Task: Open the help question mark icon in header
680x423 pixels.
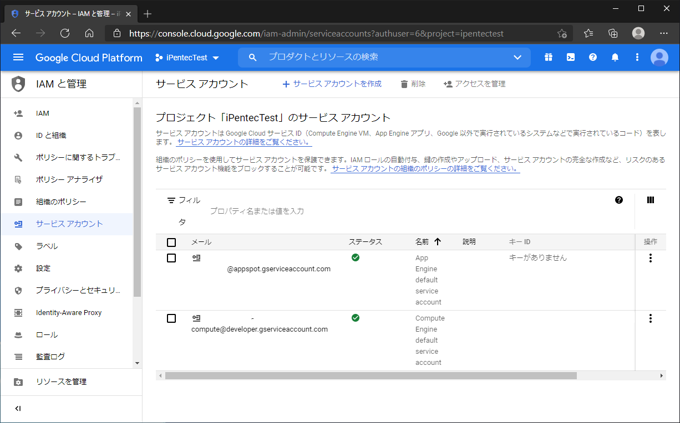Action: 593,57
